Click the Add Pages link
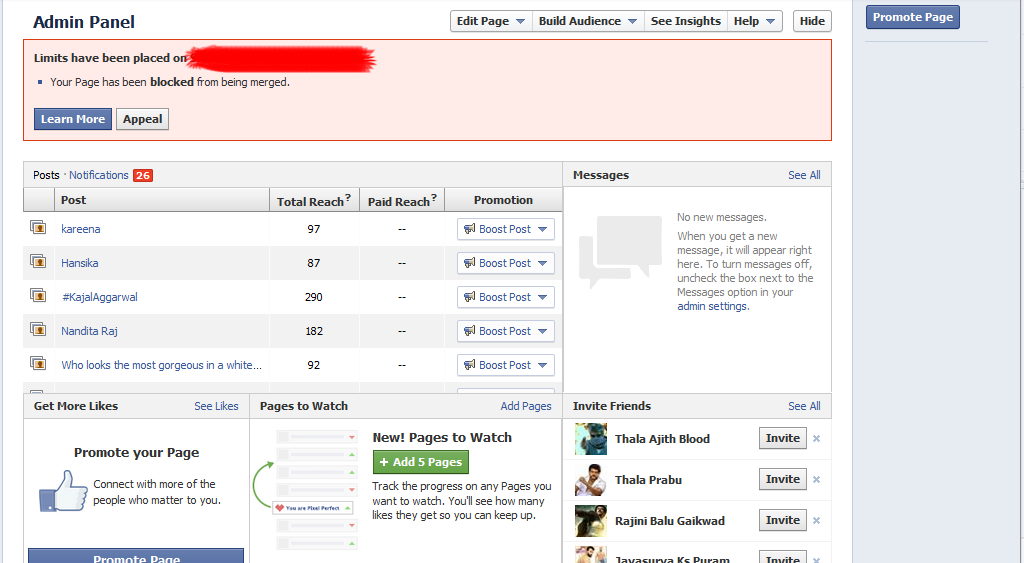The height and width of the screenshot is (563, 1024). 526,406
